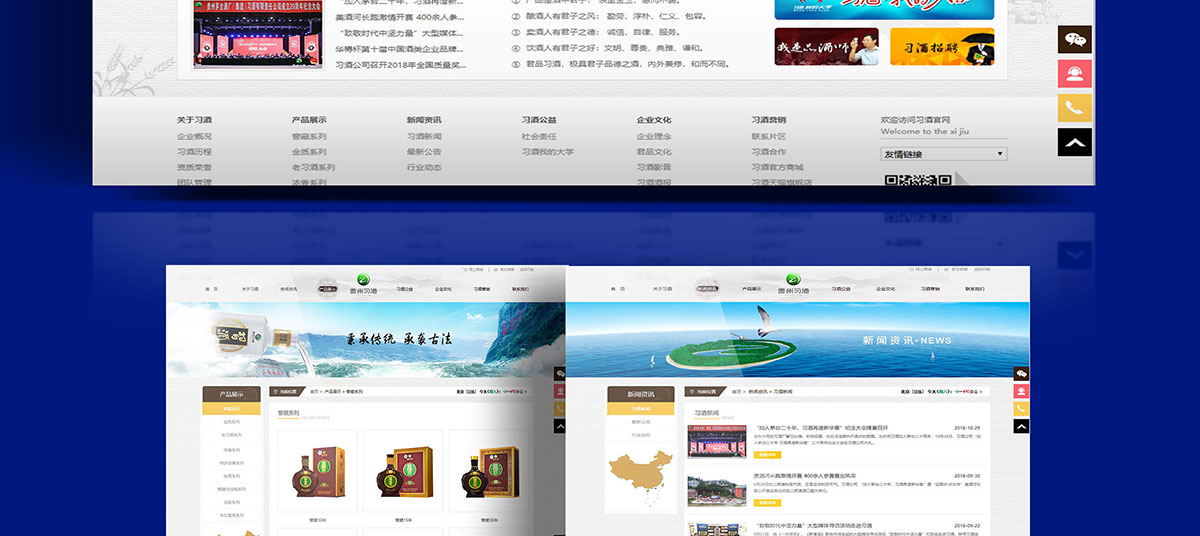Click footer link 行业动态

[x=424, y=167]
